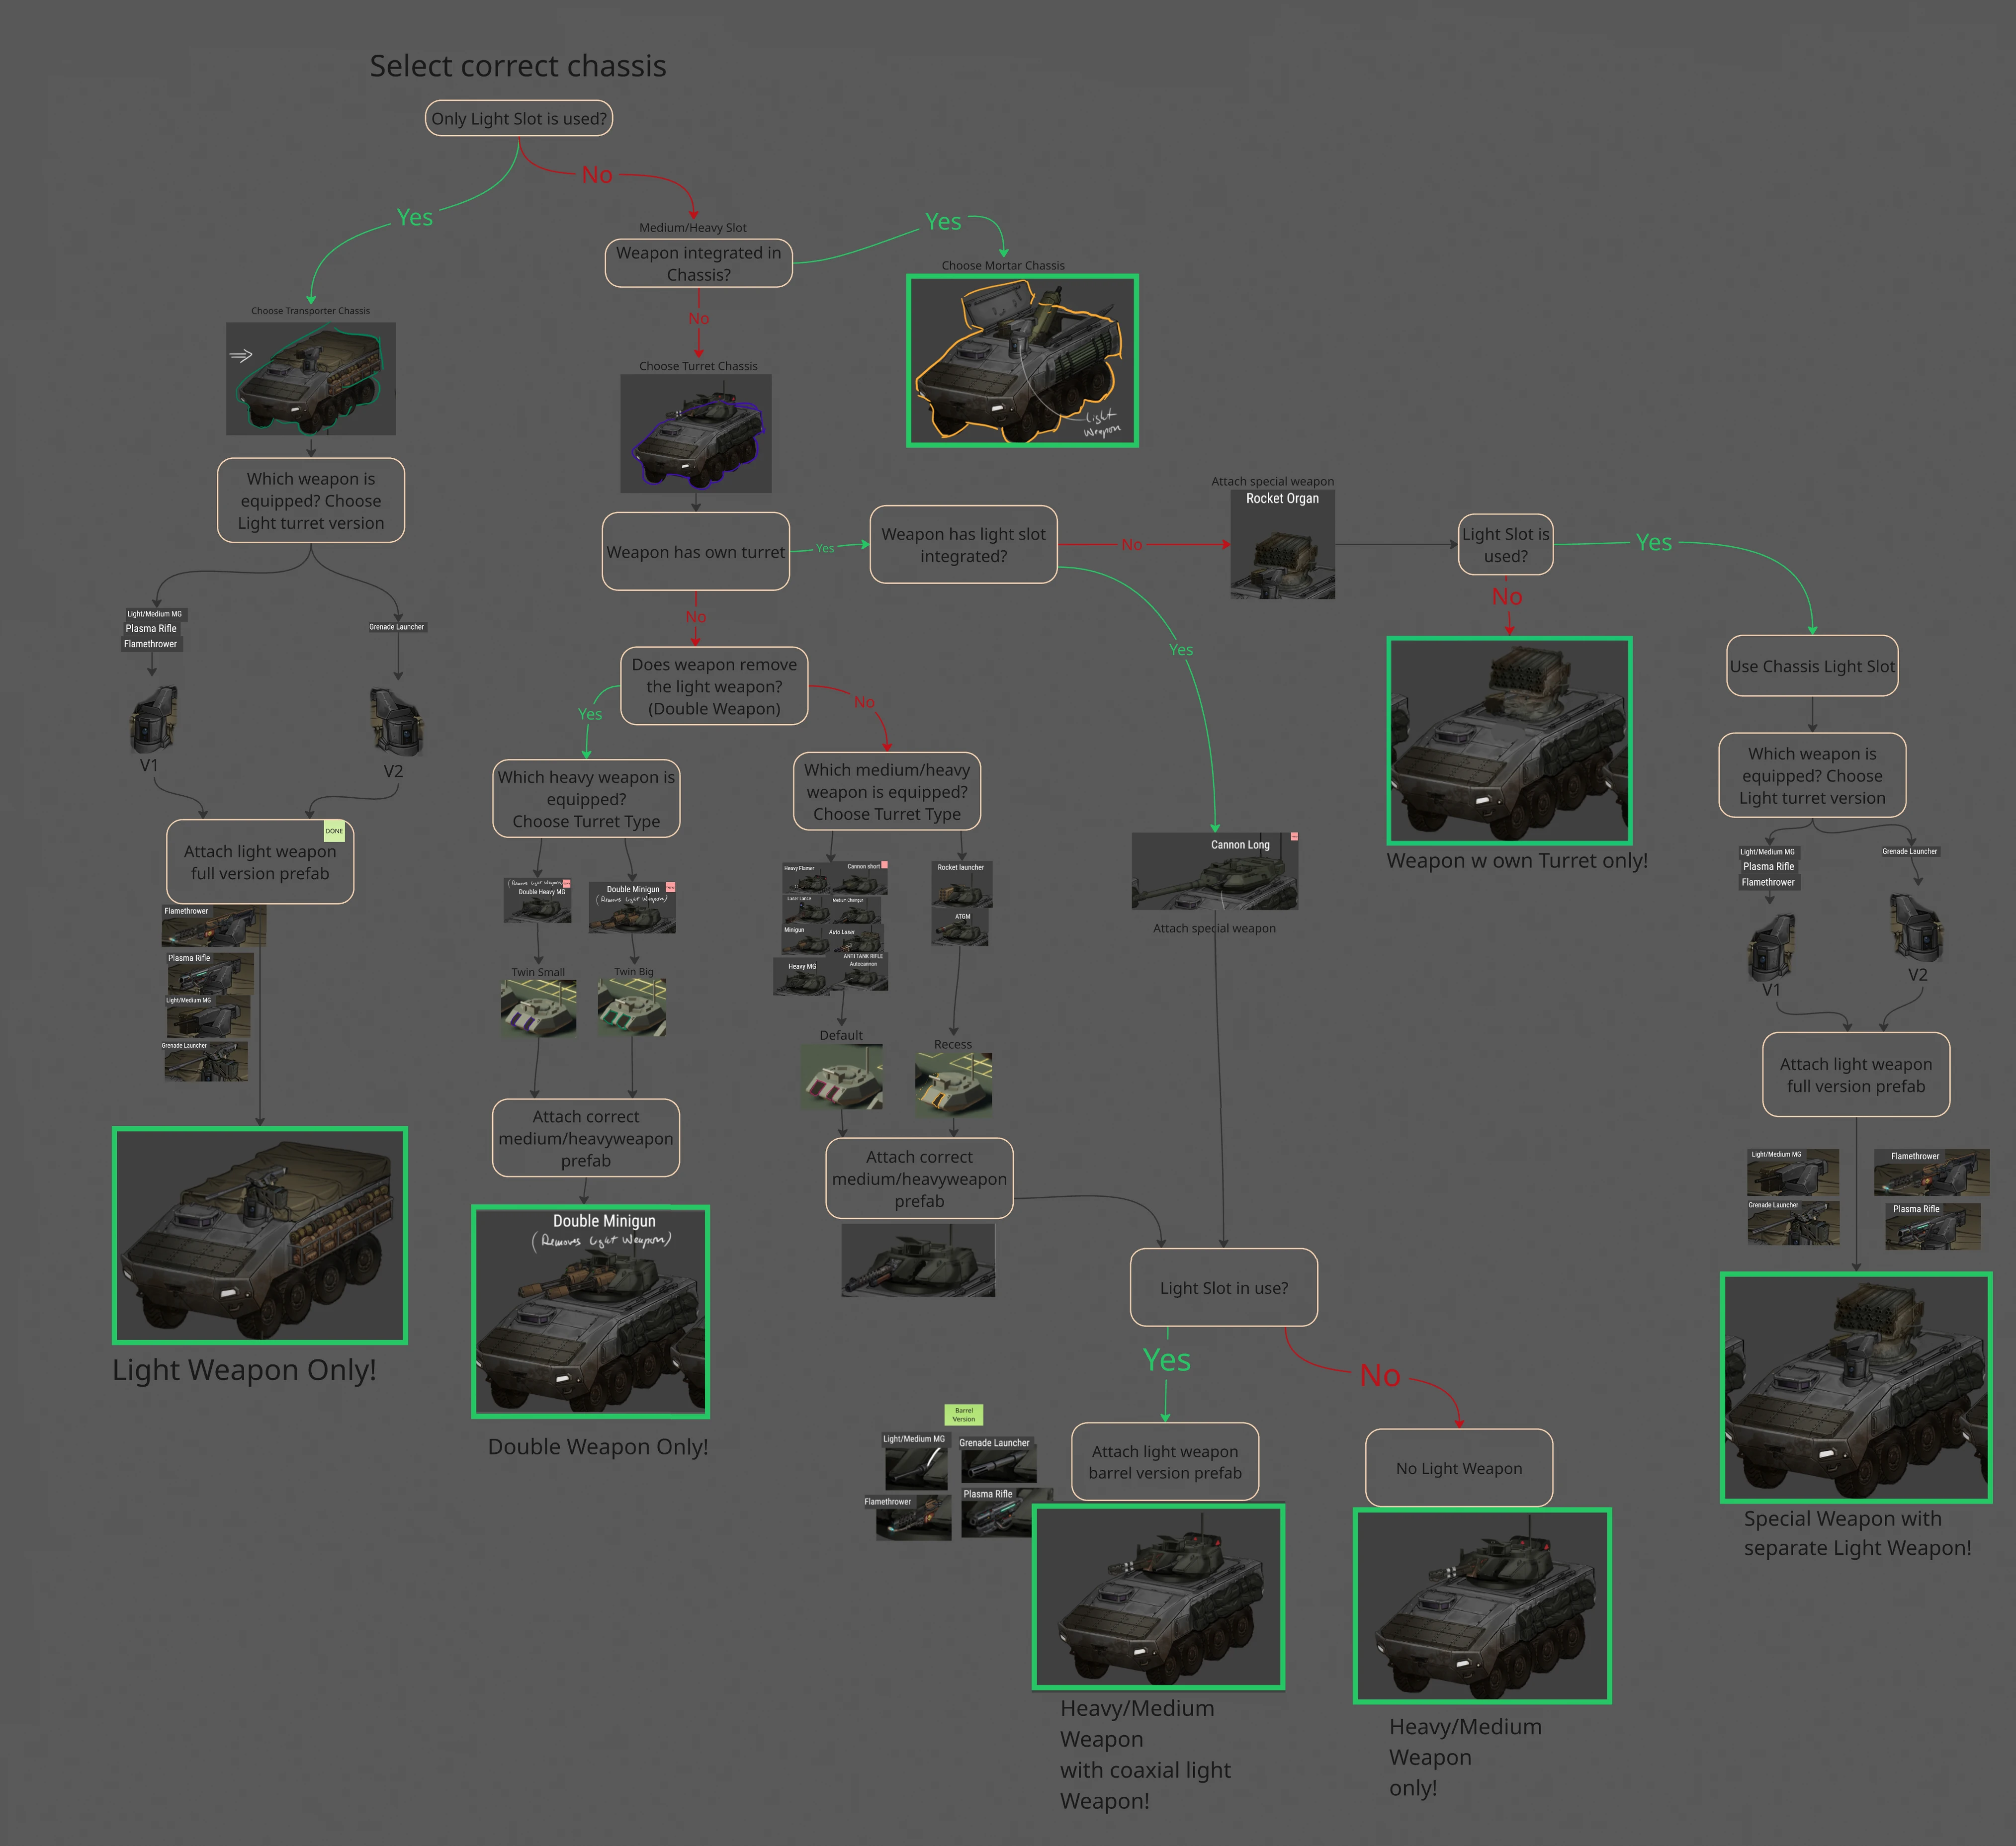2016x1846 pixels.
Task: Click the Rocket Organ weapon thumbnail
Action: (1282, 545)
